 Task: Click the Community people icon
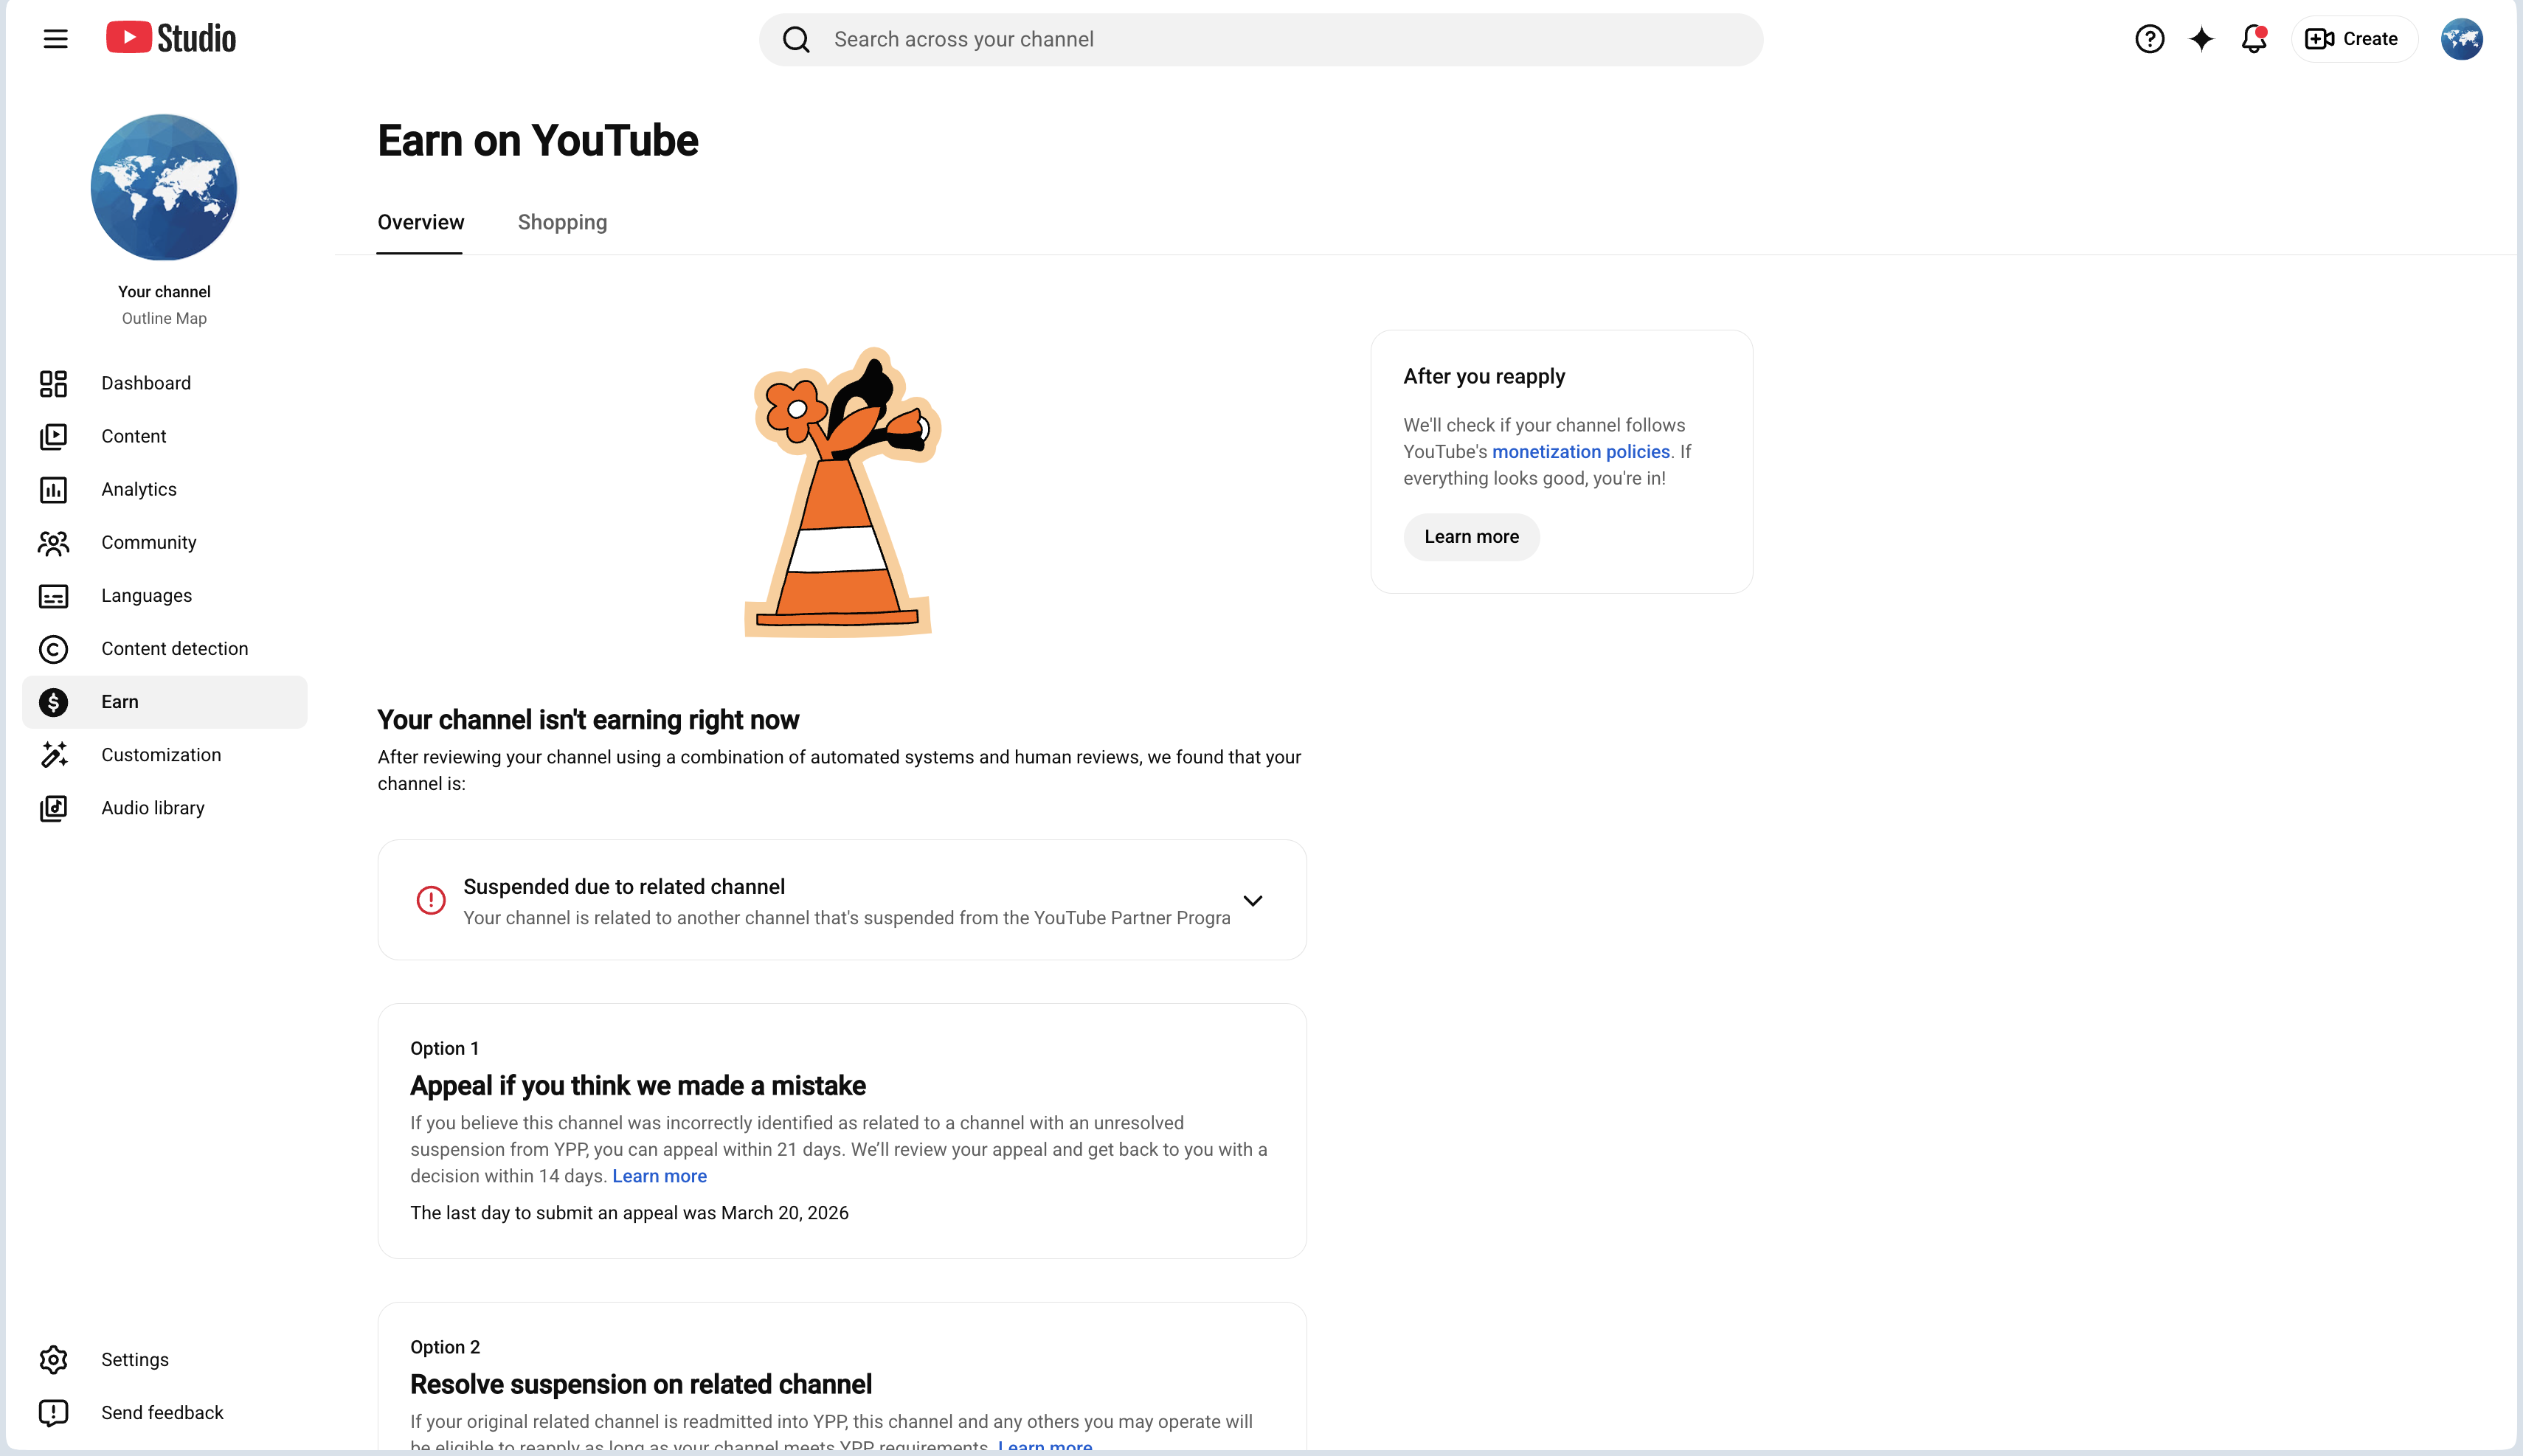click(x=53, y=543)
